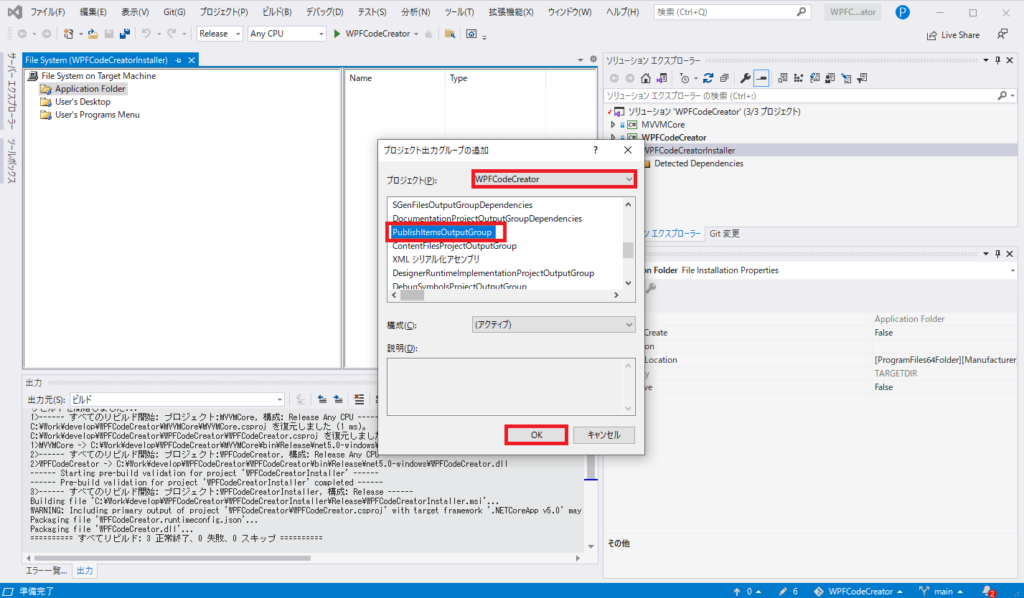1024x598 pixels.
Task: Open the ビルド(B) menu
Action: 277,12
